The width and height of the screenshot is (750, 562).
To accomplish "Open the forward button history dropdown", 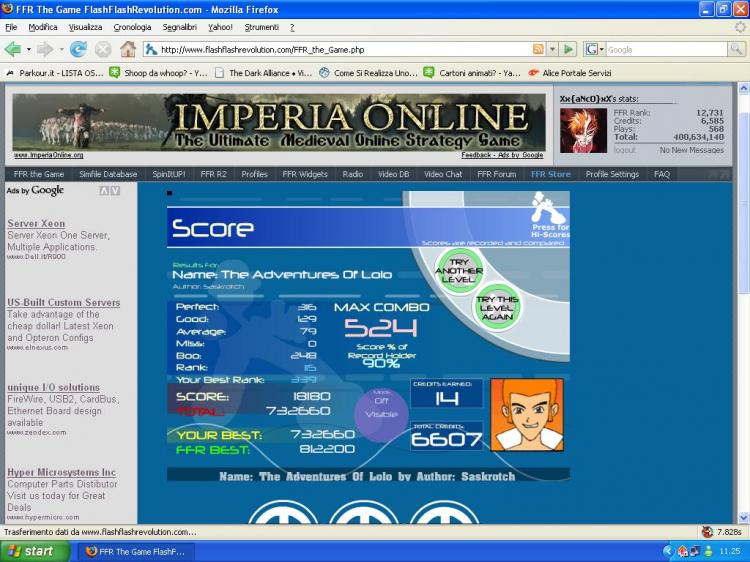I will point(61,49).
